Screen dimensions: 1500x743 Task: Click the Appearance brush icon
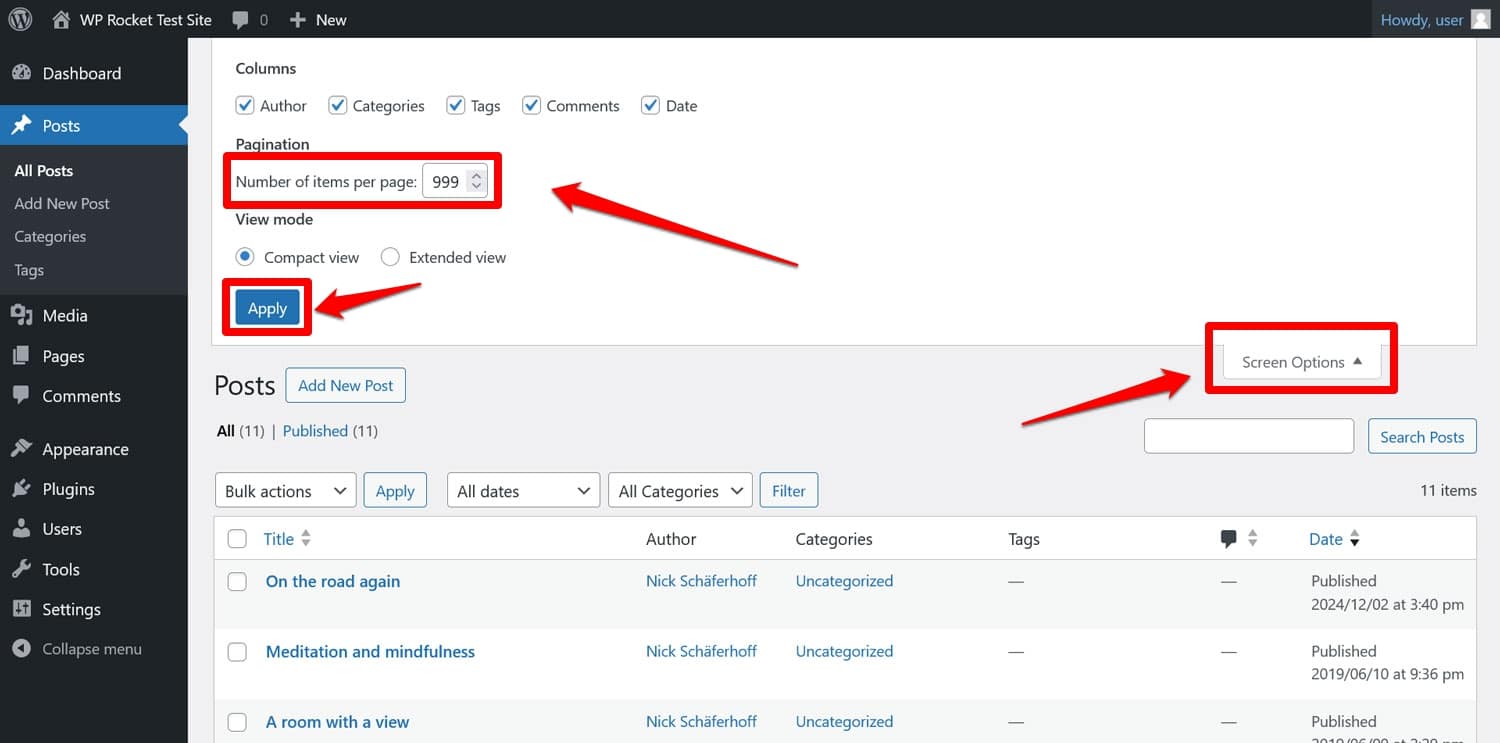point(21,449)
